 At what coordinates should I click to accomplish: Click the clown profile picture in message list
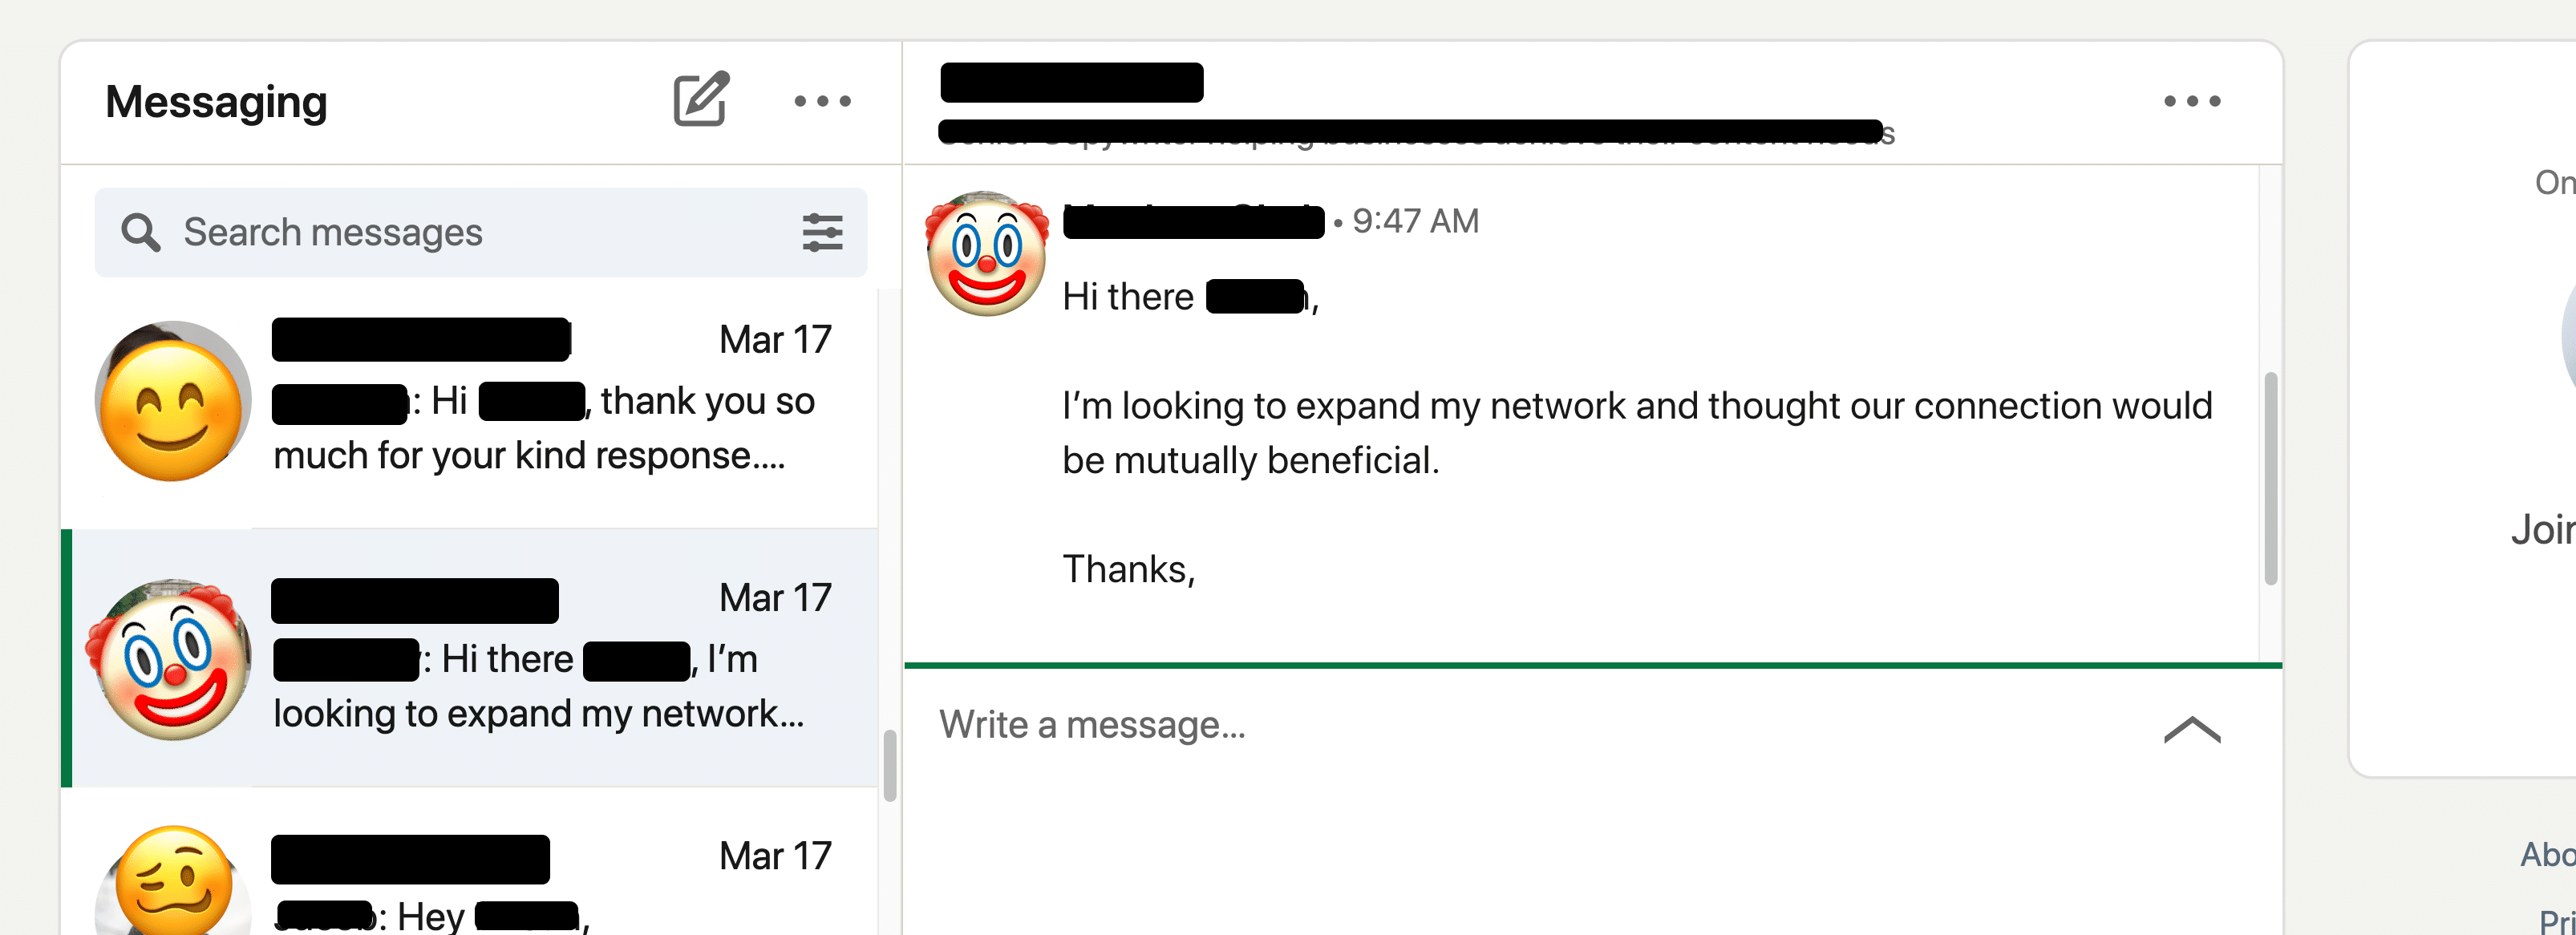coord(164,658)
